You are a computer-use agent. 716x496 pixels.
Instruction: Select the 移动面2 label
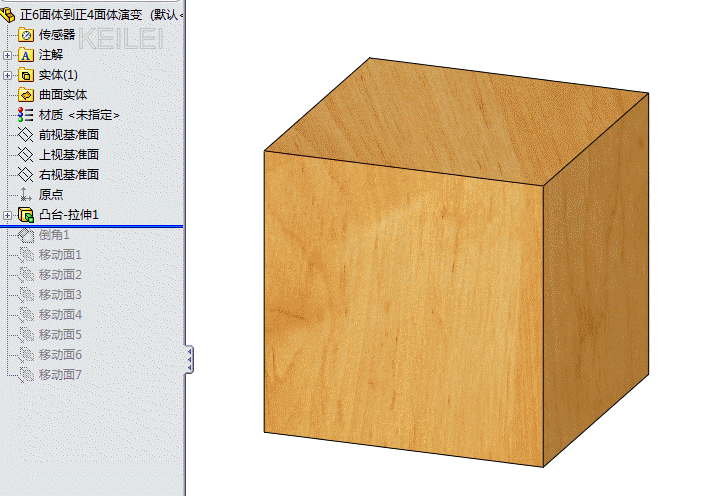pyautogui.click(x=60, y=275)
